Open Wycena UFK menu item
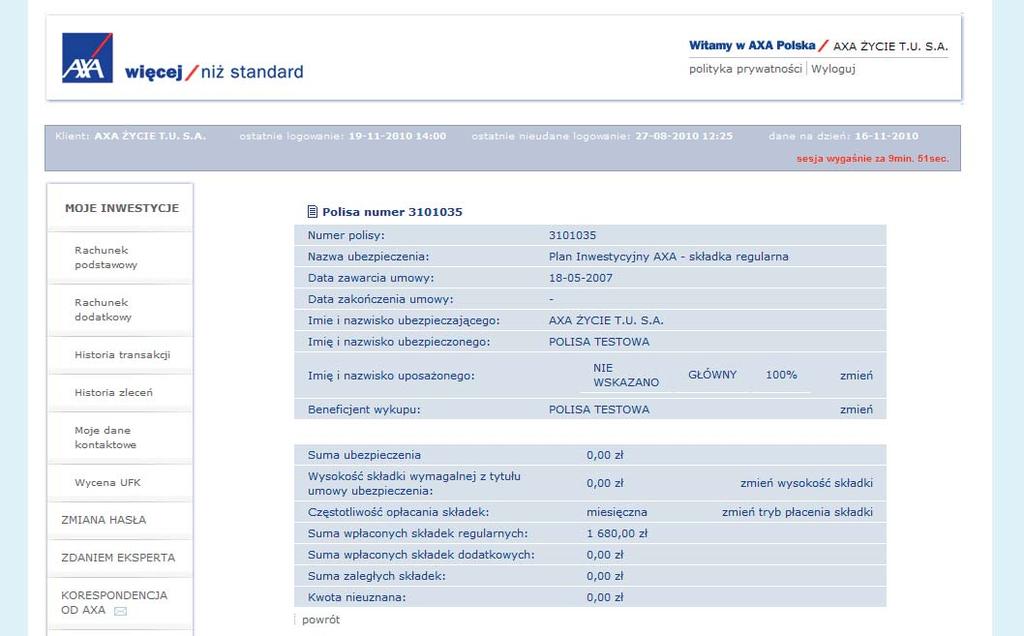 click(108, 483)
